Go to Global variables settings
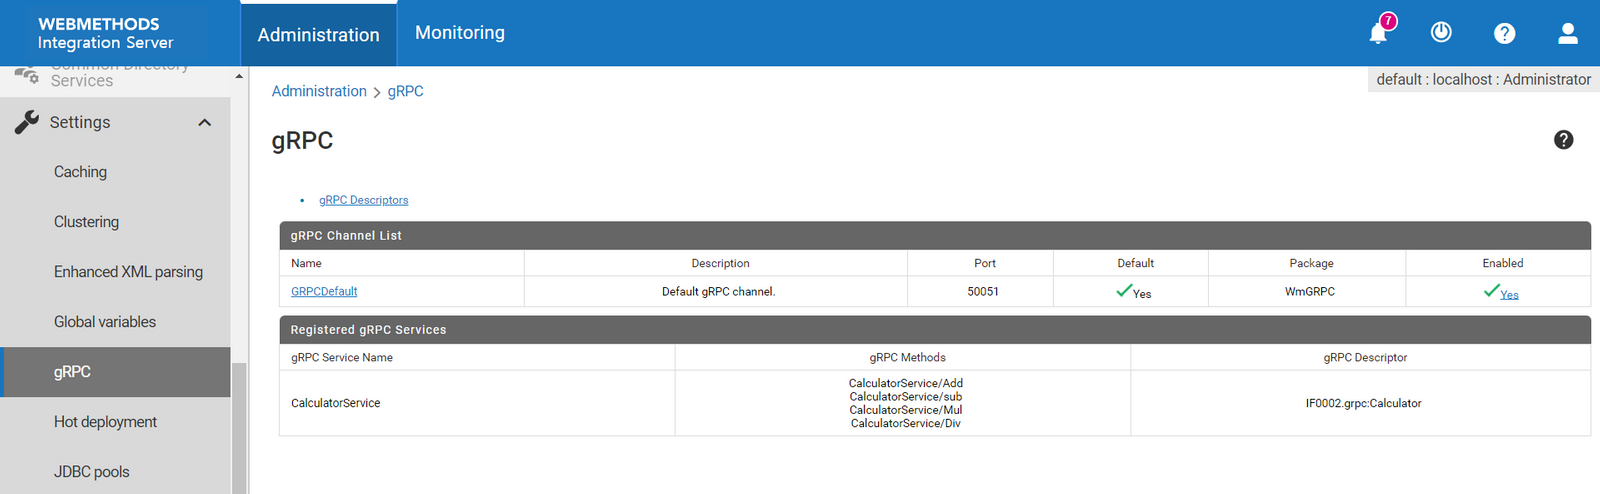Image resolution: width=1600 pixels, height=494 pixels. coord(105,322)
